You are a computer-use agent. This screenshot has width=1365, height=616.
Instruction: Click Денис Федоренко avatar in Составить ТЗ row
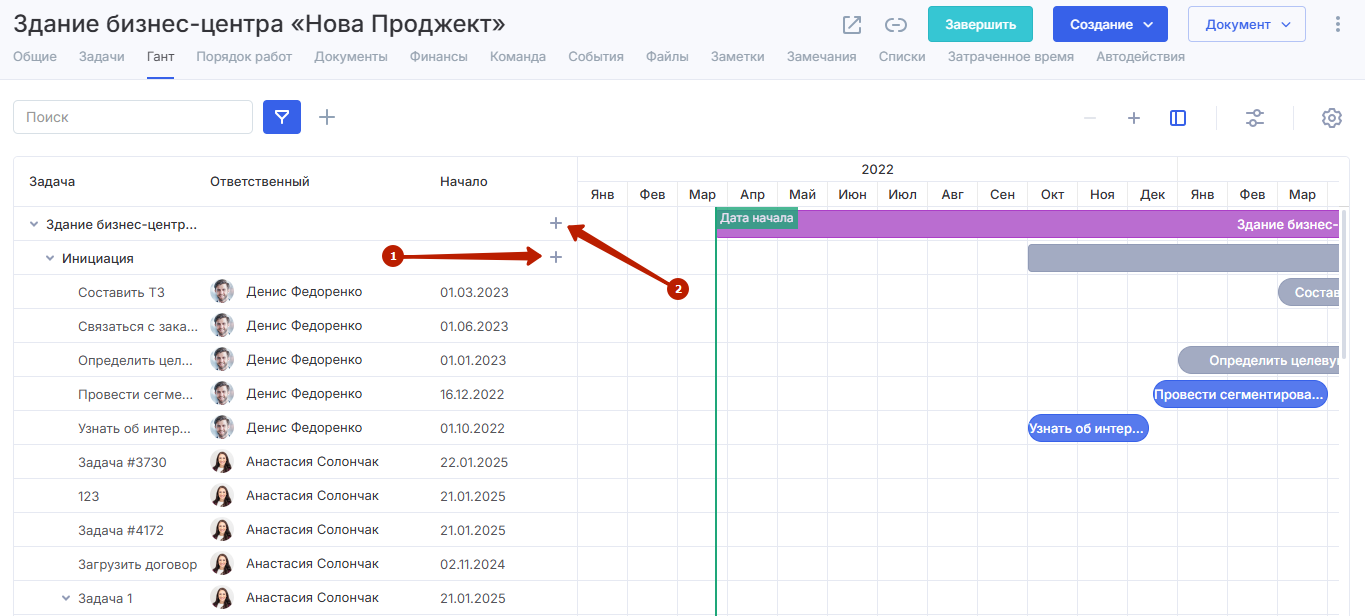coord(222,291)
